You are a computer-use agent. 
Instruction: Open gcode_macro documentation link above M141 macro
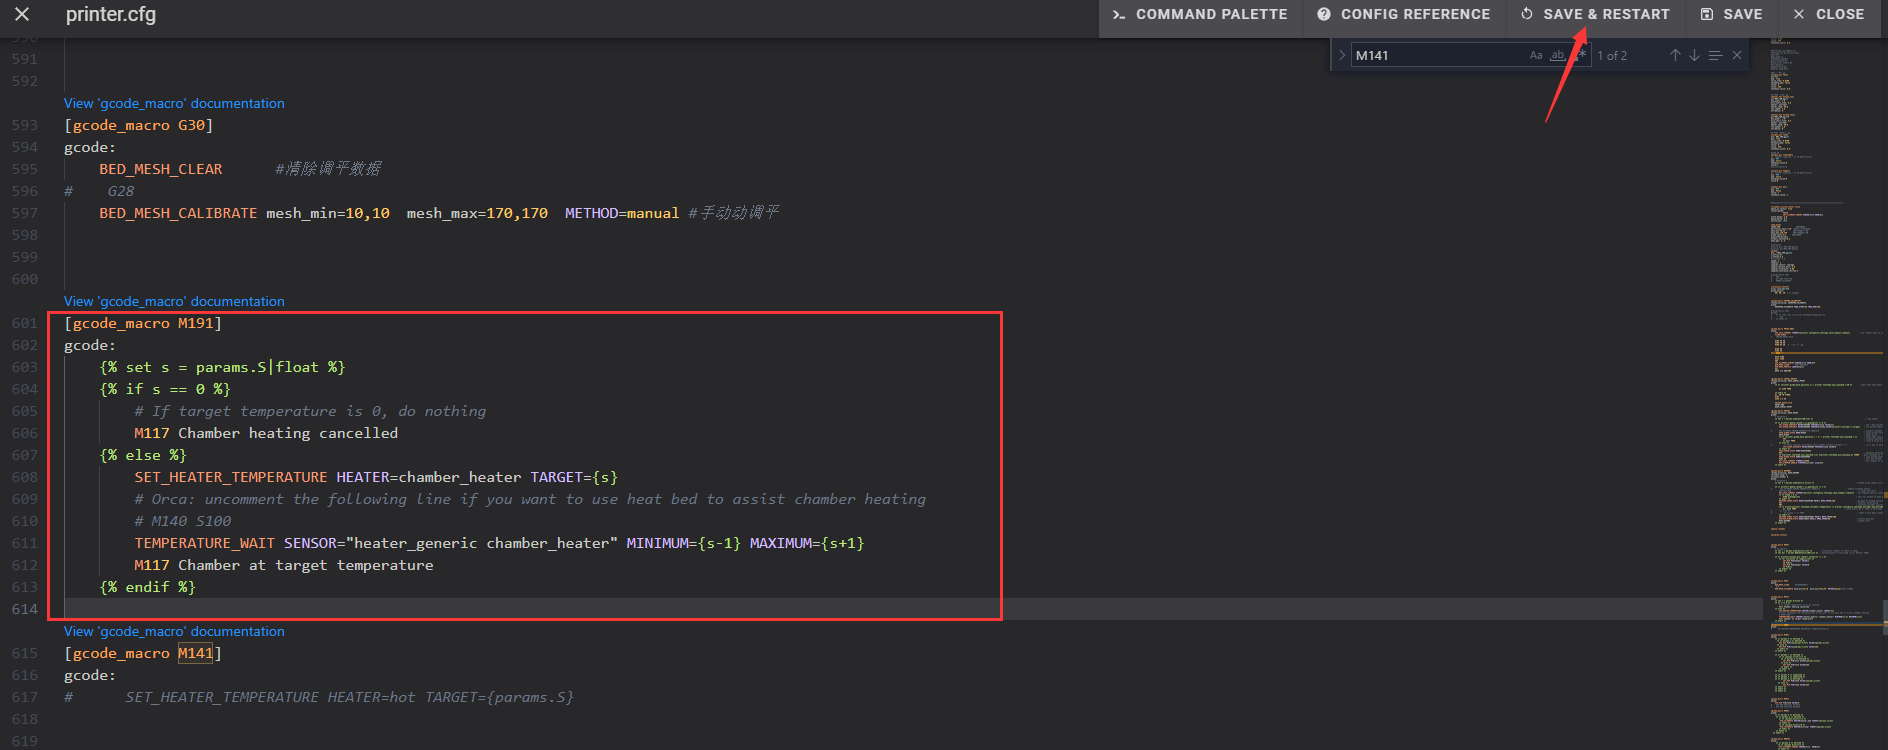click(174, 631)
